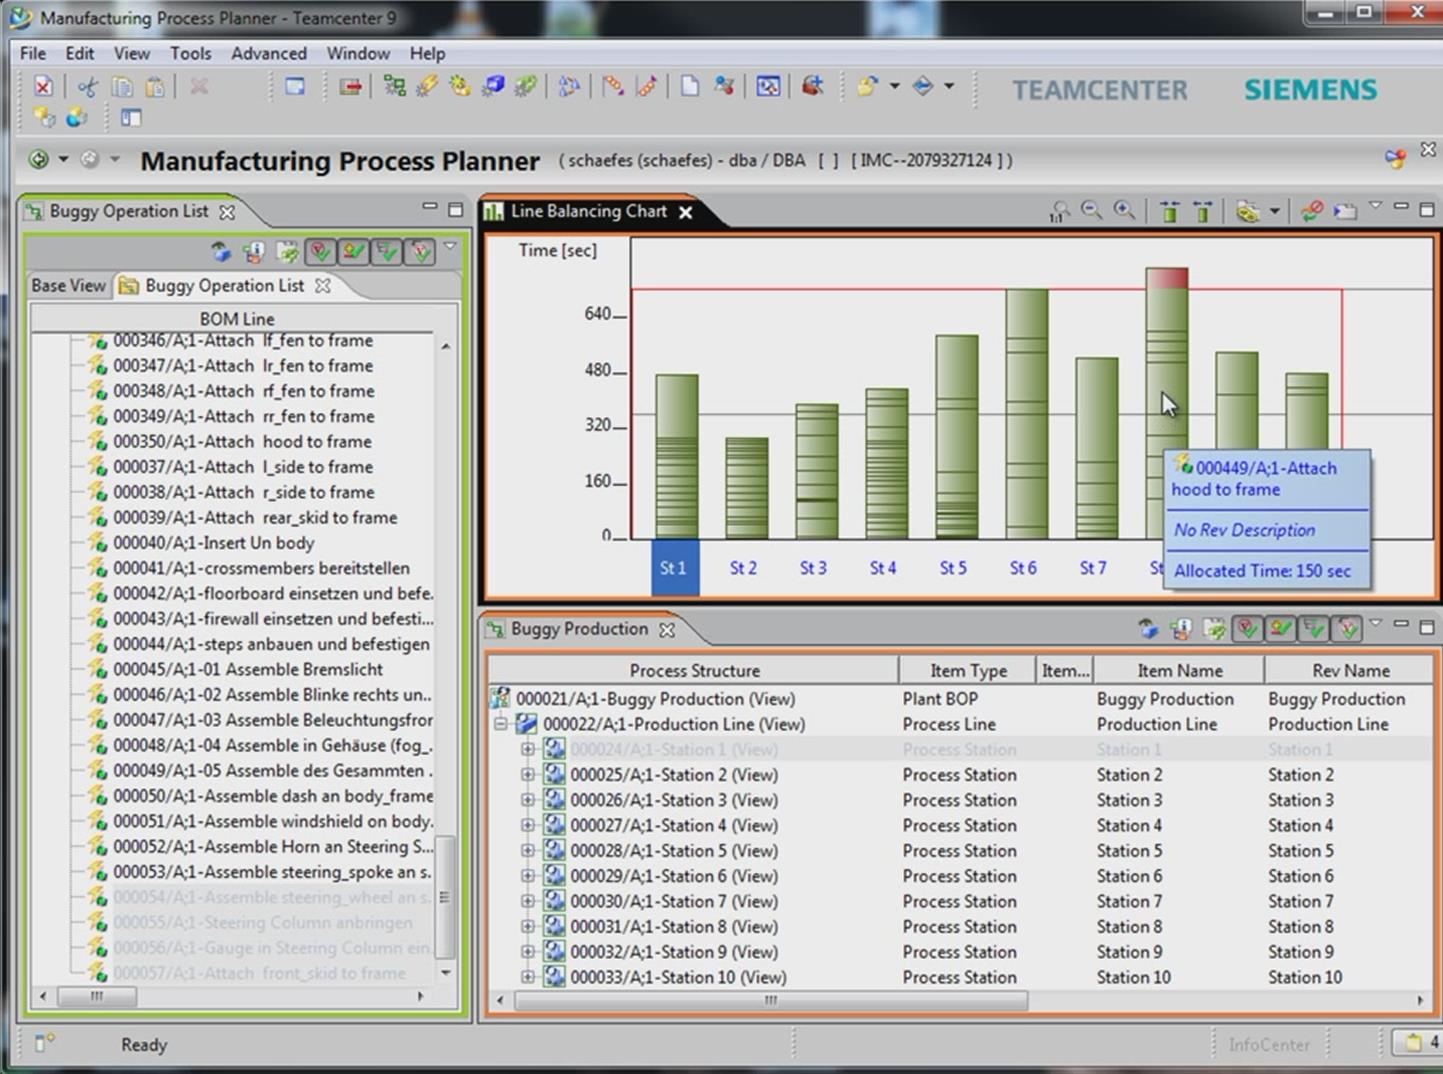1443x1074 pixels.
Task: Switch to the Base View tab
Action: 68,286
